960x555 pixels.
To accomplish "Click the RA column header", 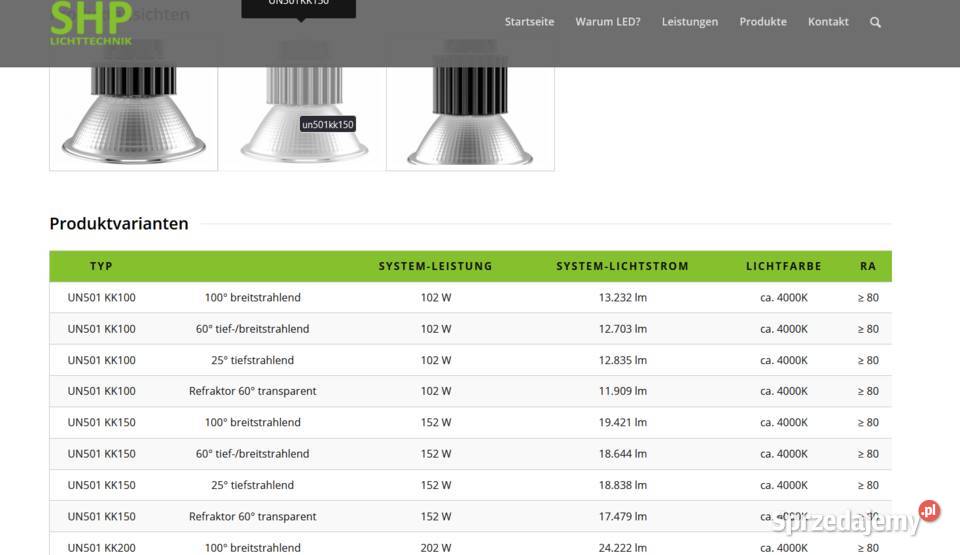I will pyautogui.click(x=867, y=266).
